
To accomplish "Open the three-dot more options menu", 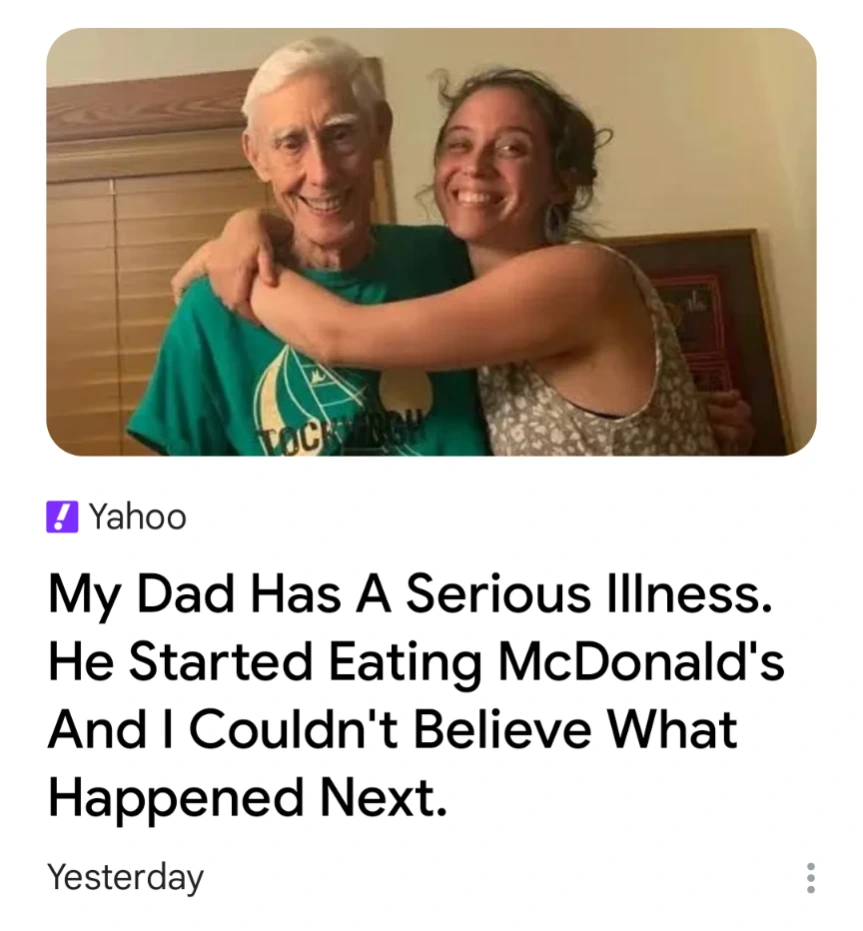I will pyautogui.click(x=810, y=878).
